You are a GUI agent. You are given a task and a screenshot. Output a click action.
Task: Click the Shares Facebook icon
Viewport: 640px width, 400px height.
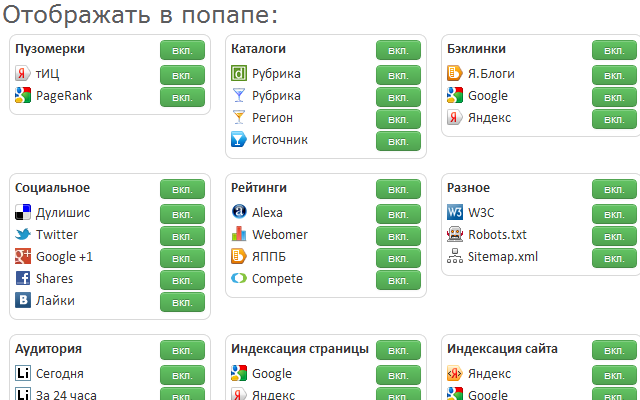[23, 278]
